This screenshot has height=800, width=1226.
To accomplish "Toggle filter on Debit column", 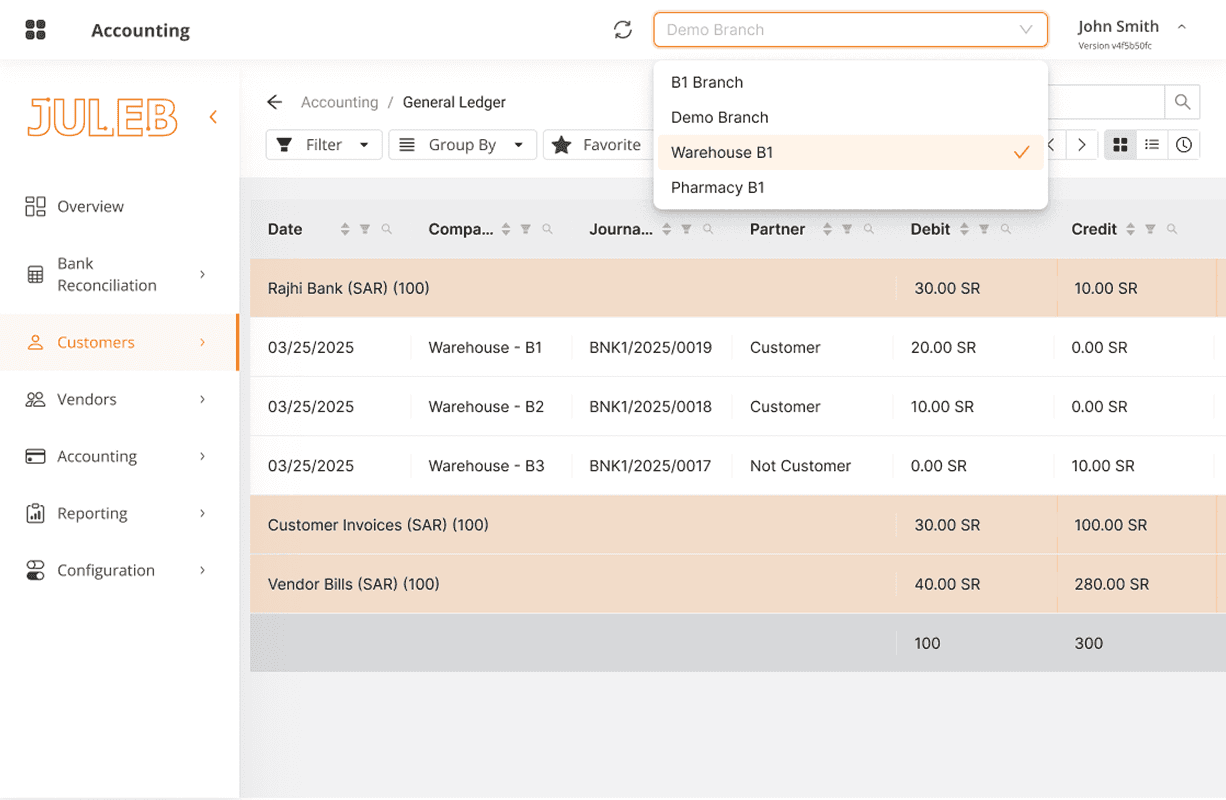I will pos(985,229).
